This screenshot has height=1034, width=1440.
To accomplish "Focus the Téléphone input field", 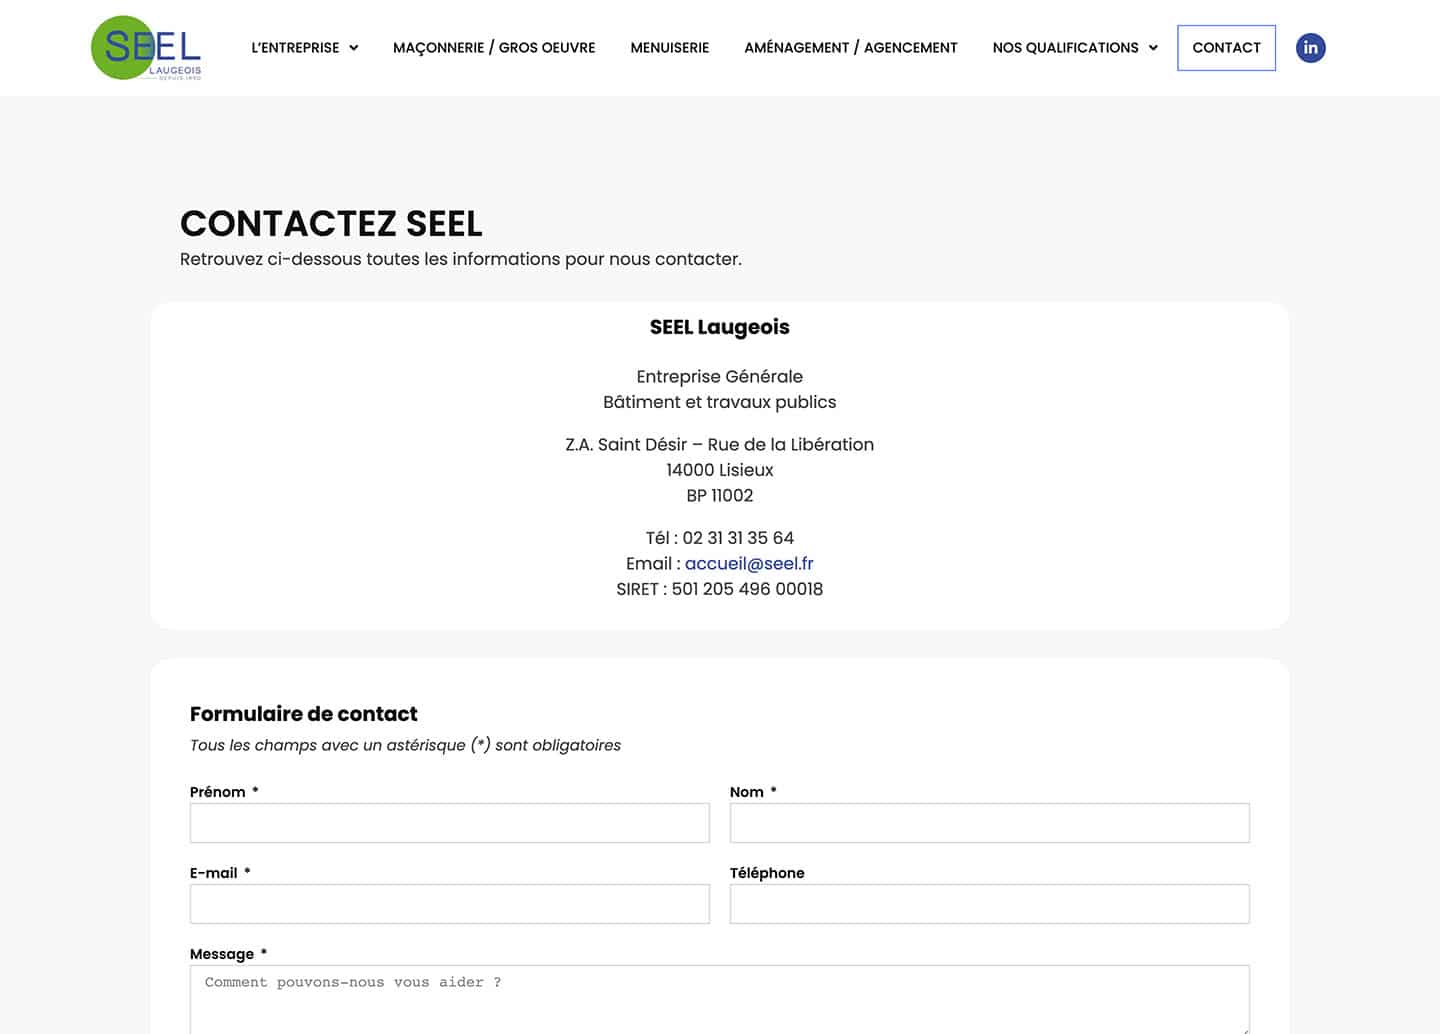I will pyautogui.click(x=990, y=904).
